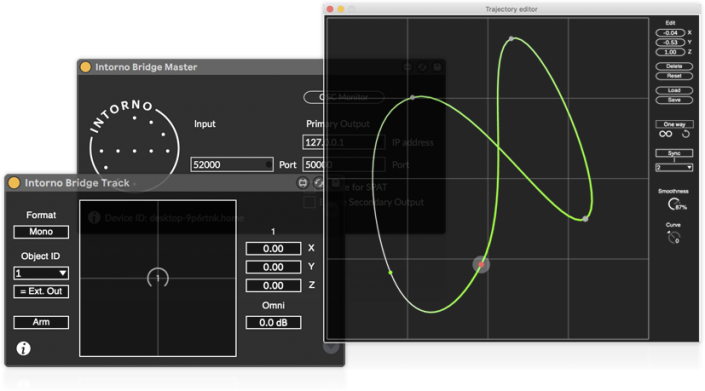Click the info icon in Bridge Track
Viewport: 705px width, 391px height.
coord(23,348)
